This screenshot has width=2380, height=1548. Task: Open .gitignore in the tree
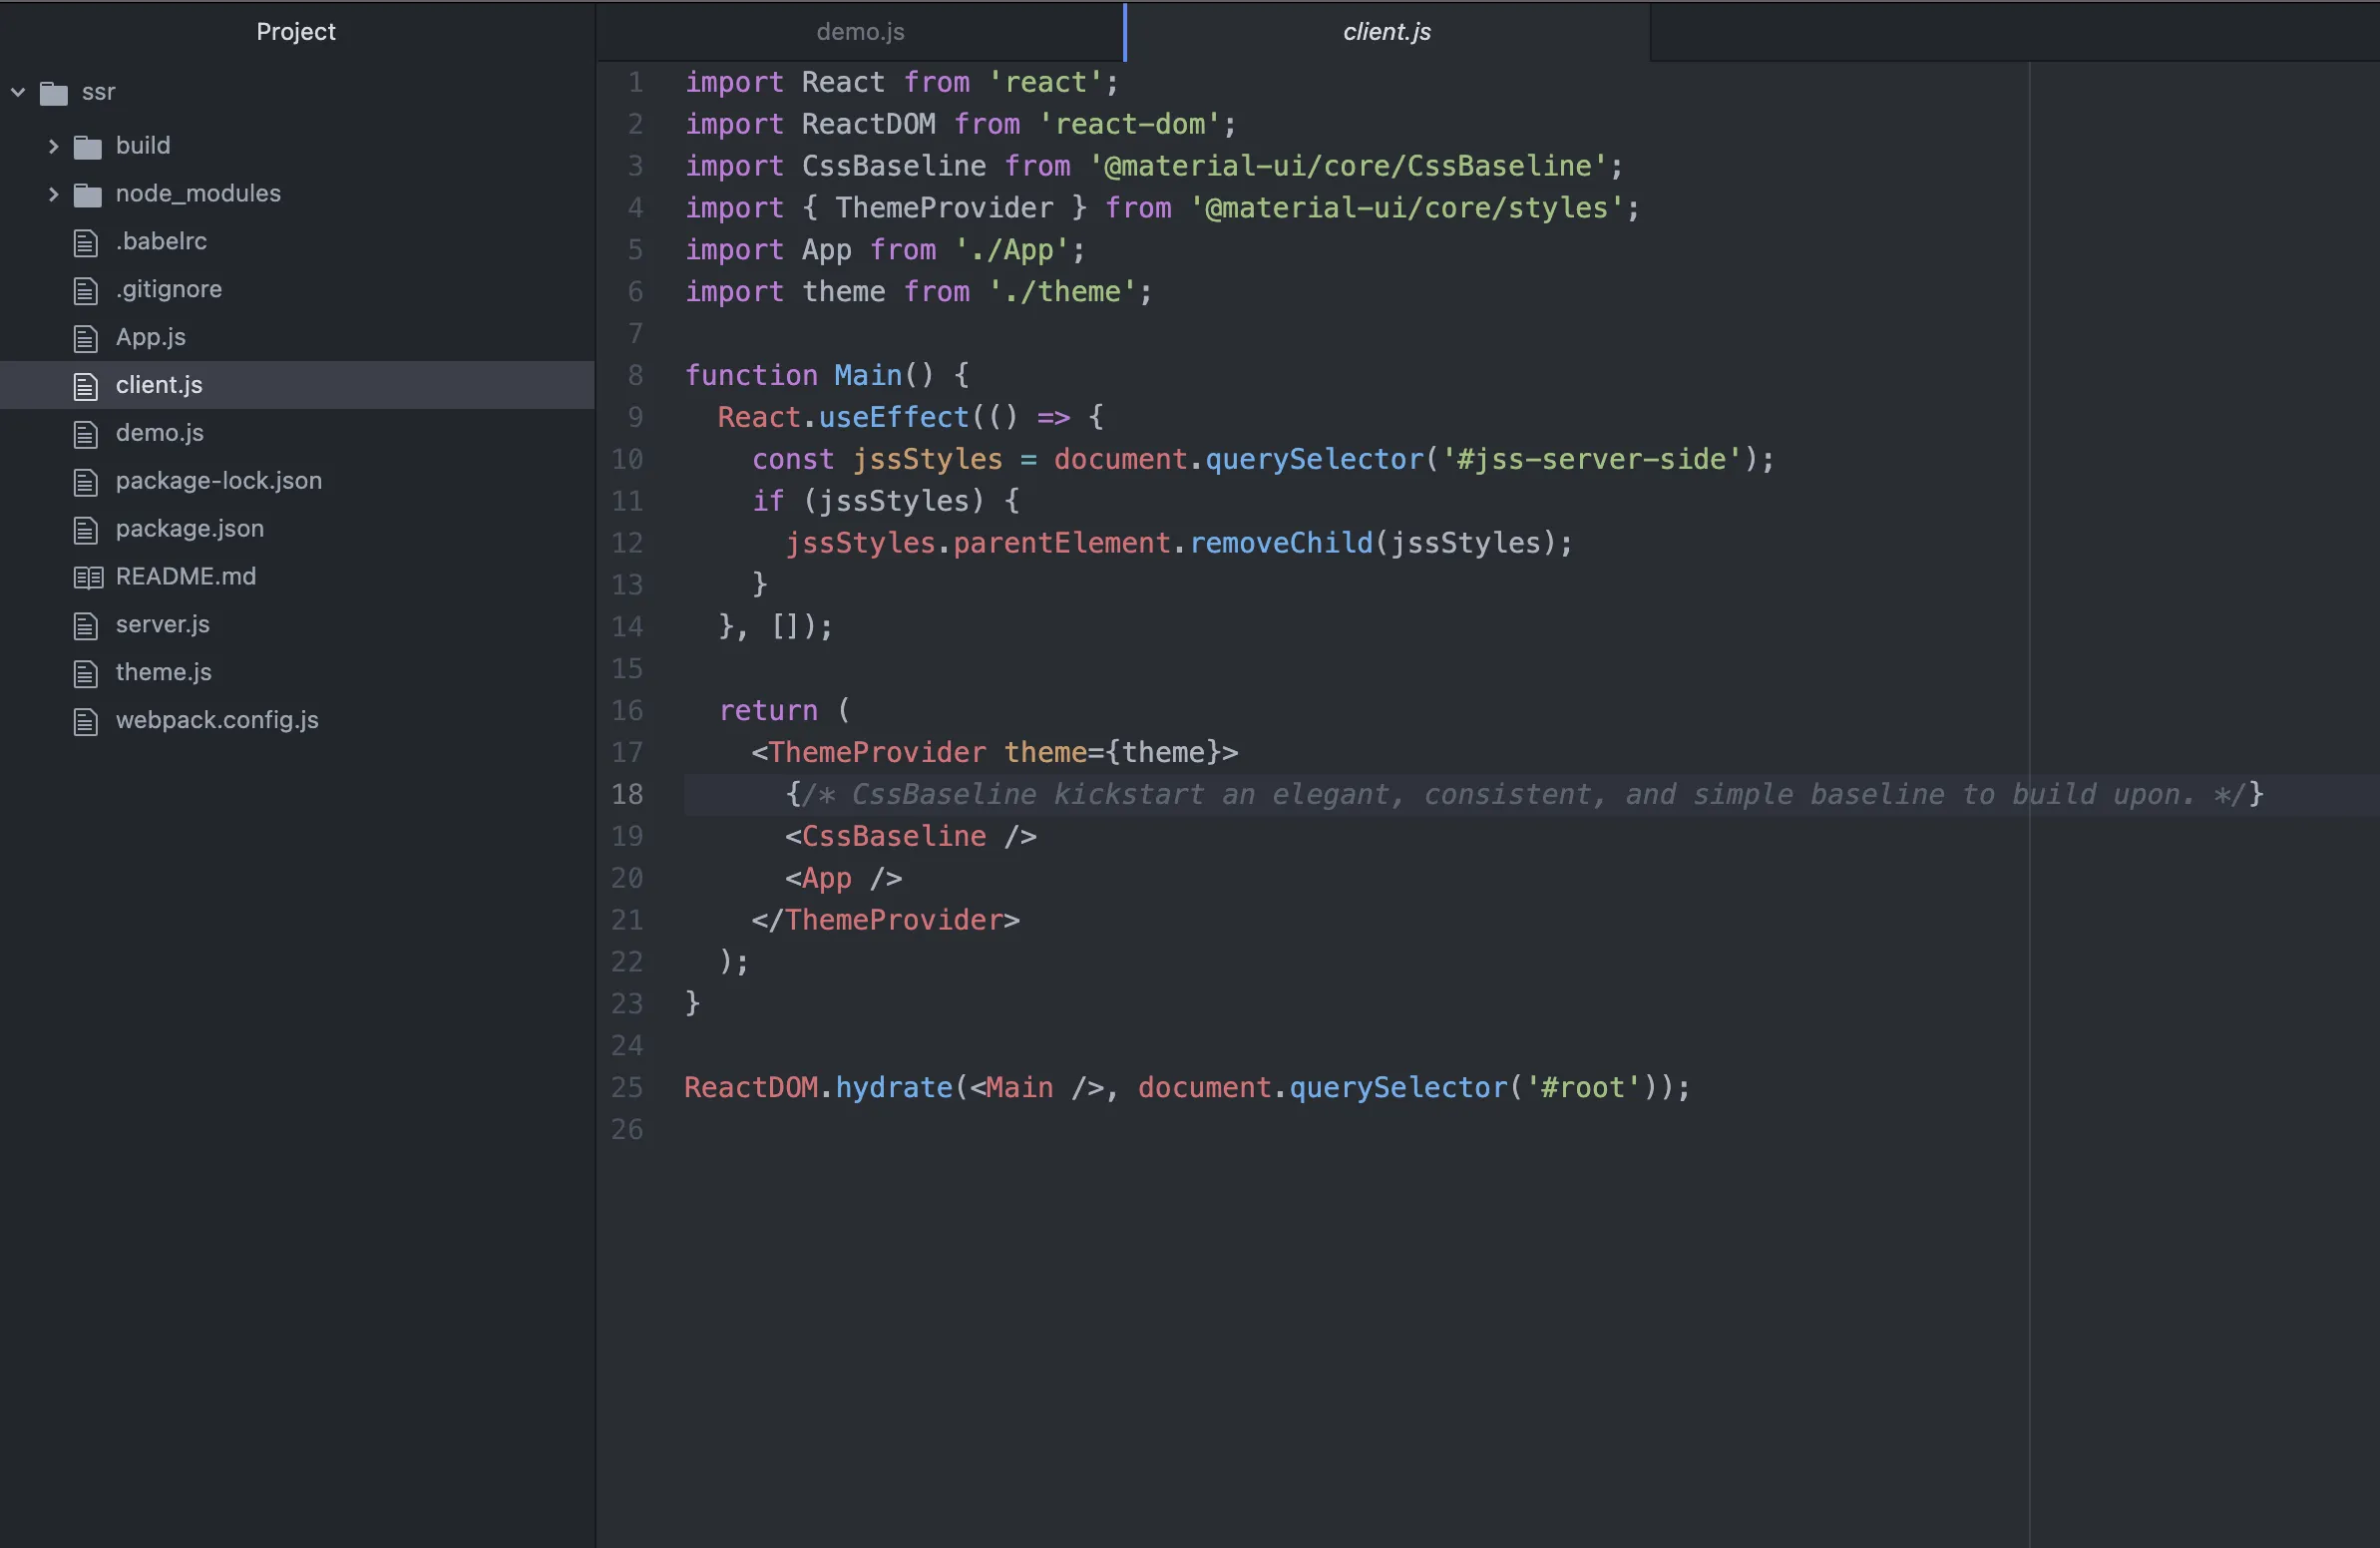point(168,289)
